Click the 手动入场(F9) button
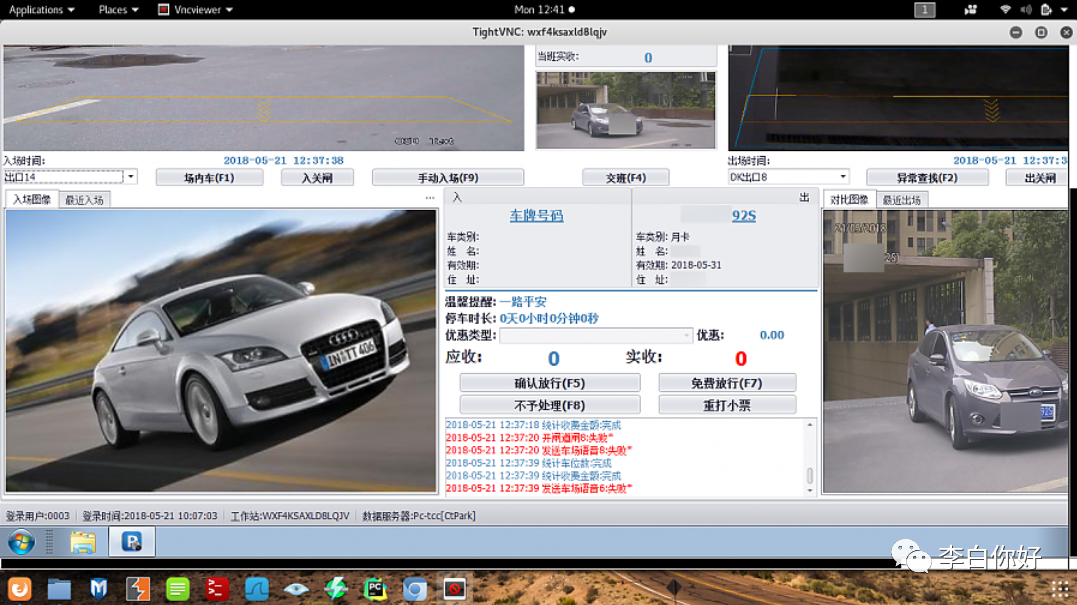 coord(448,178)
